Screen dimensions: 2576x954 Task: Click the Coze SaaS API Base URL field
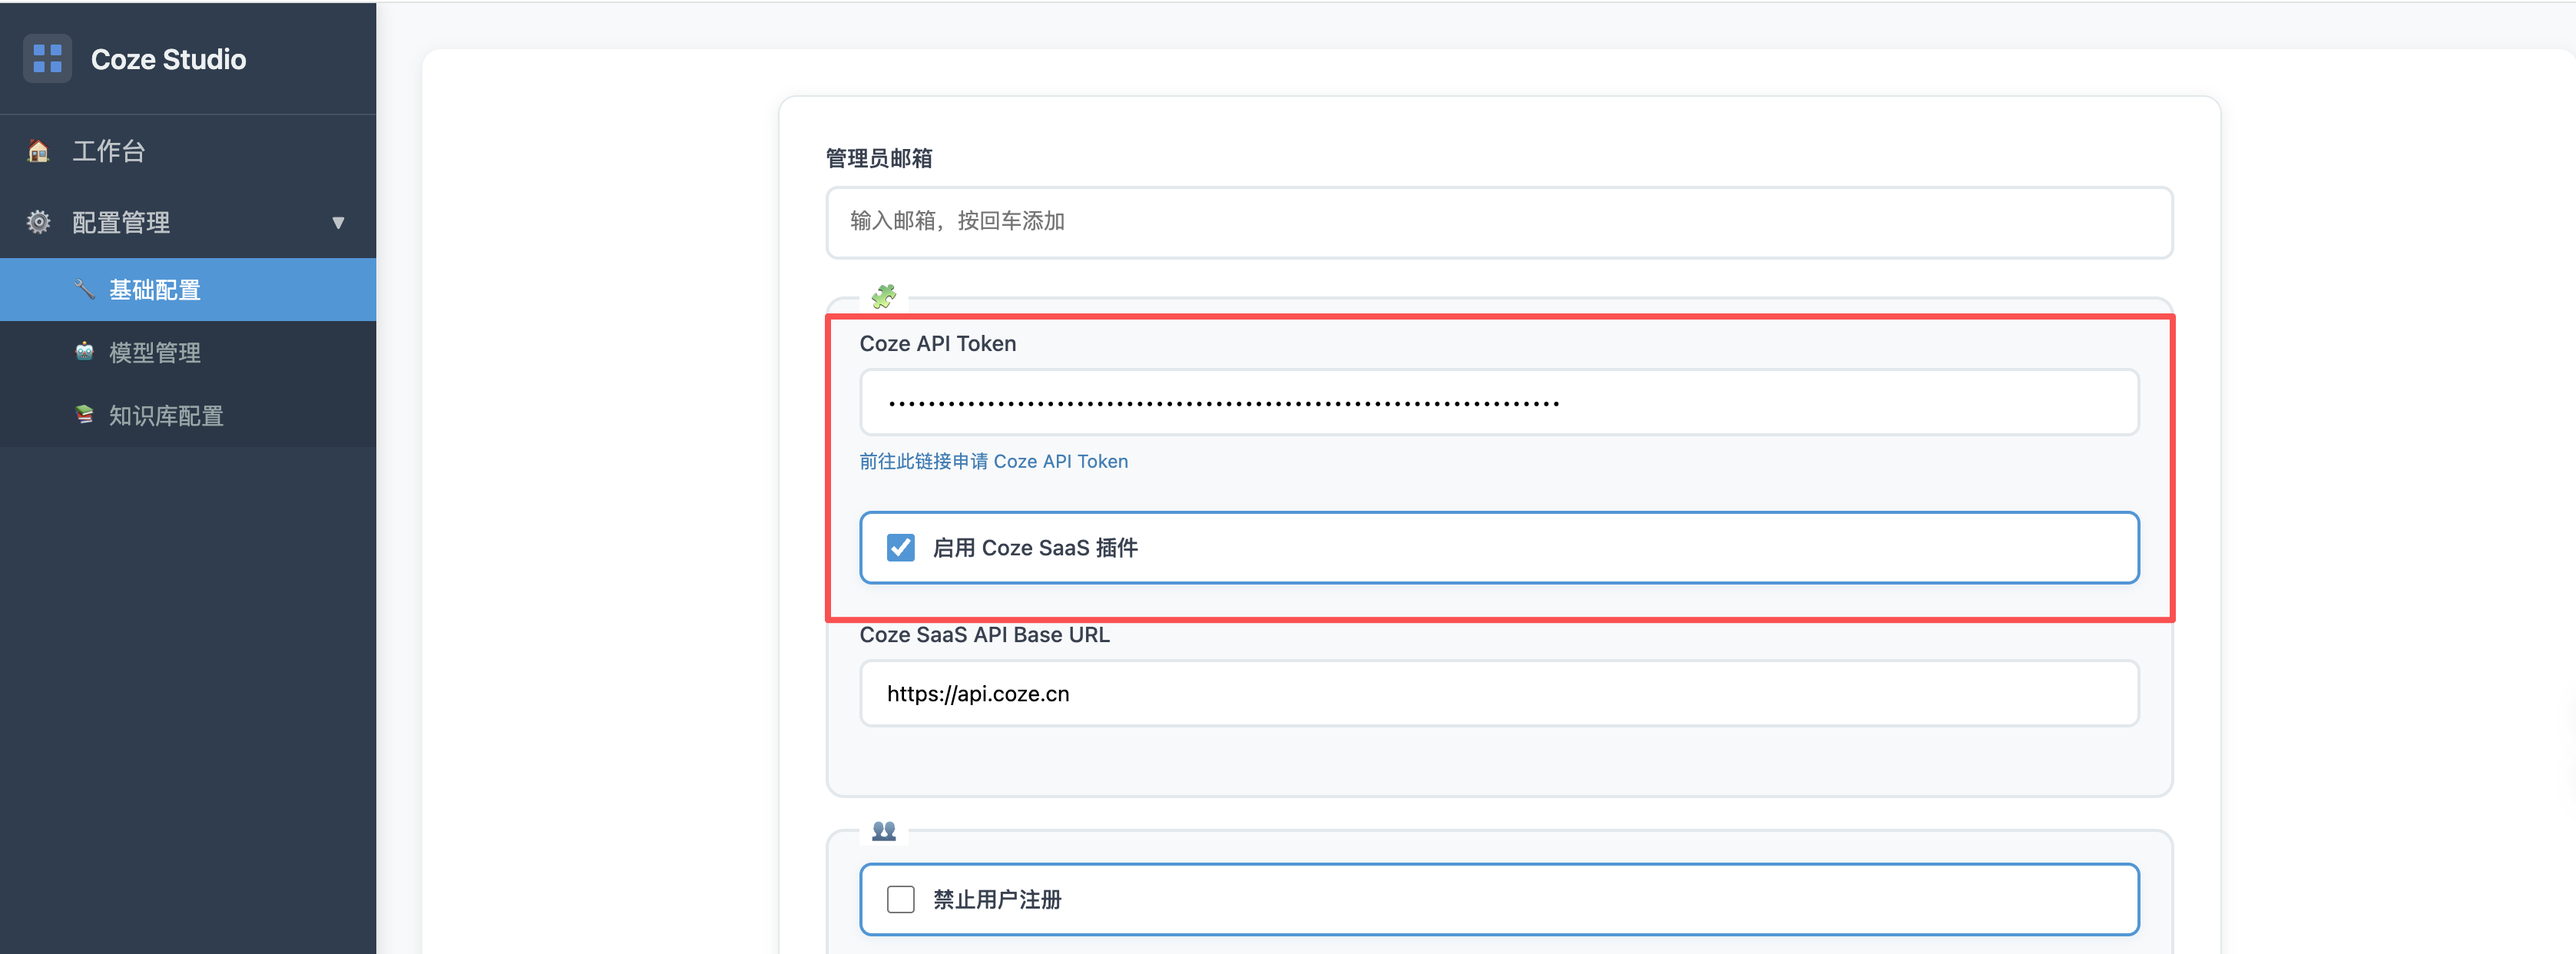click(1498, 693)
